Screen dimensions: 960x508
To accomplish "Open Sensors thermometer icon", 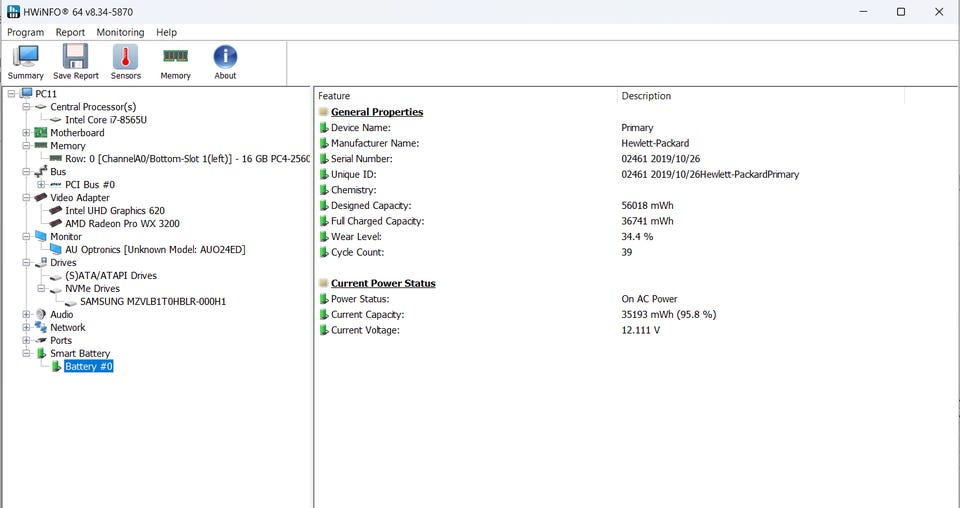I will click(x=125, y=58).
